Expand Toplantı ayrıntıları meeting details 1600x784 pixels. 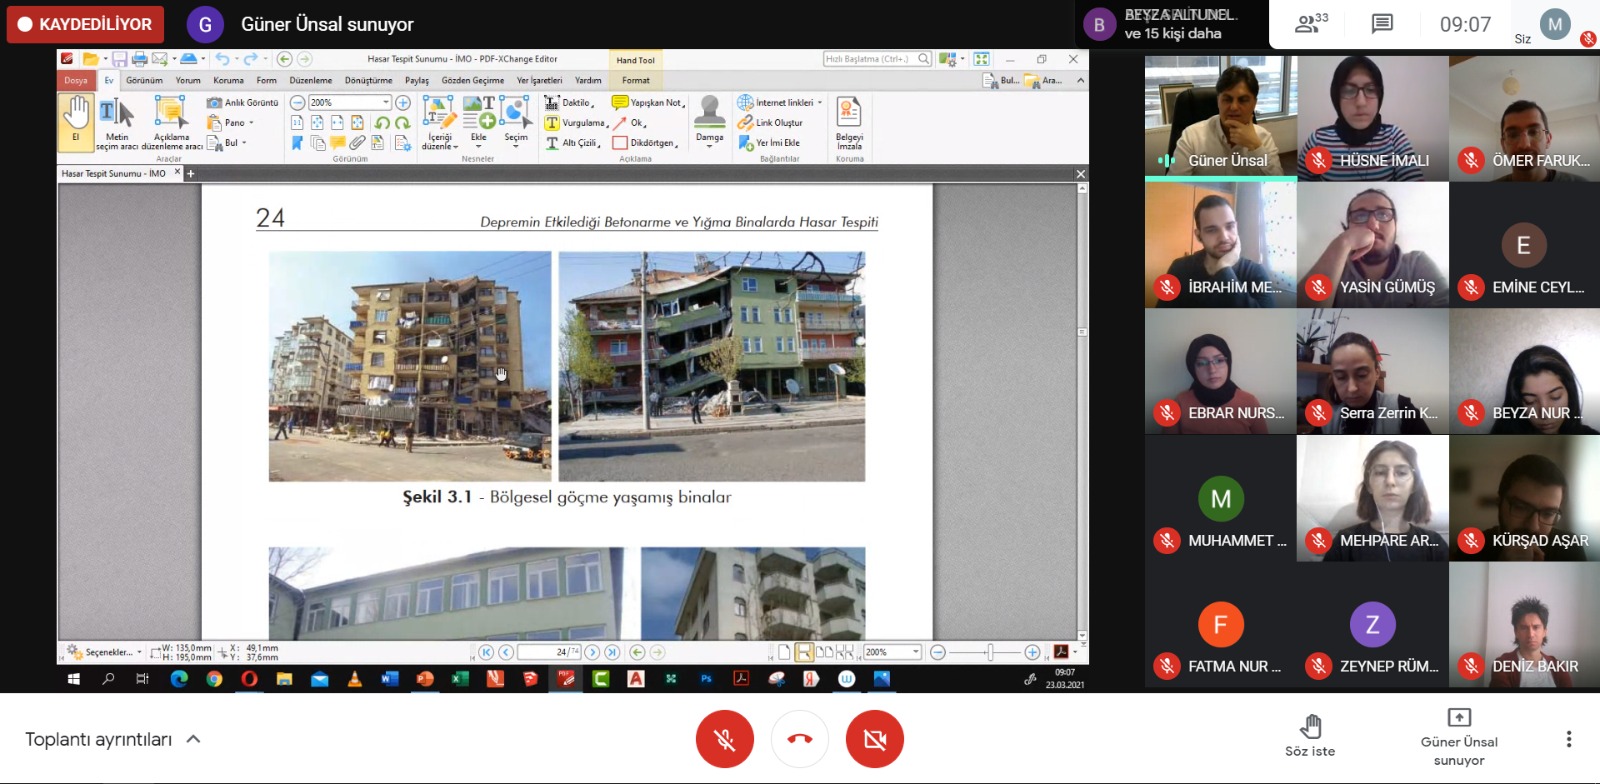[x=113, y=739]
